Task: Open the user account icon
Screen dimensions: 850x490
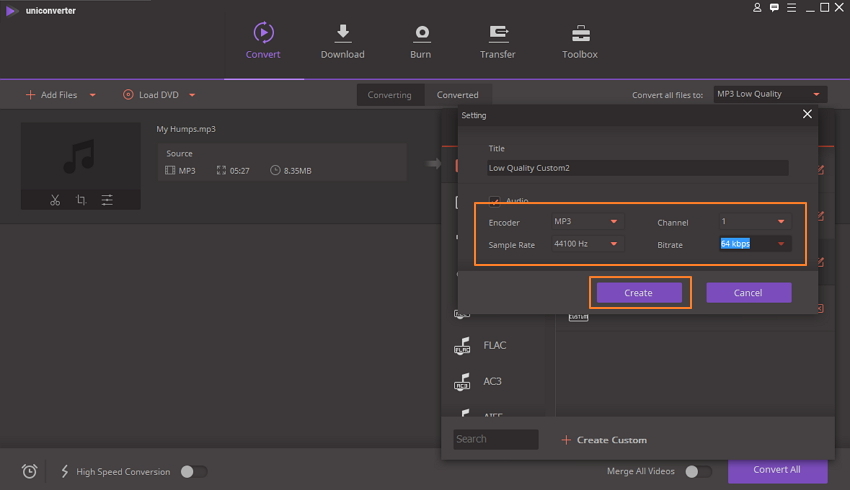Action: pos(757,8)
